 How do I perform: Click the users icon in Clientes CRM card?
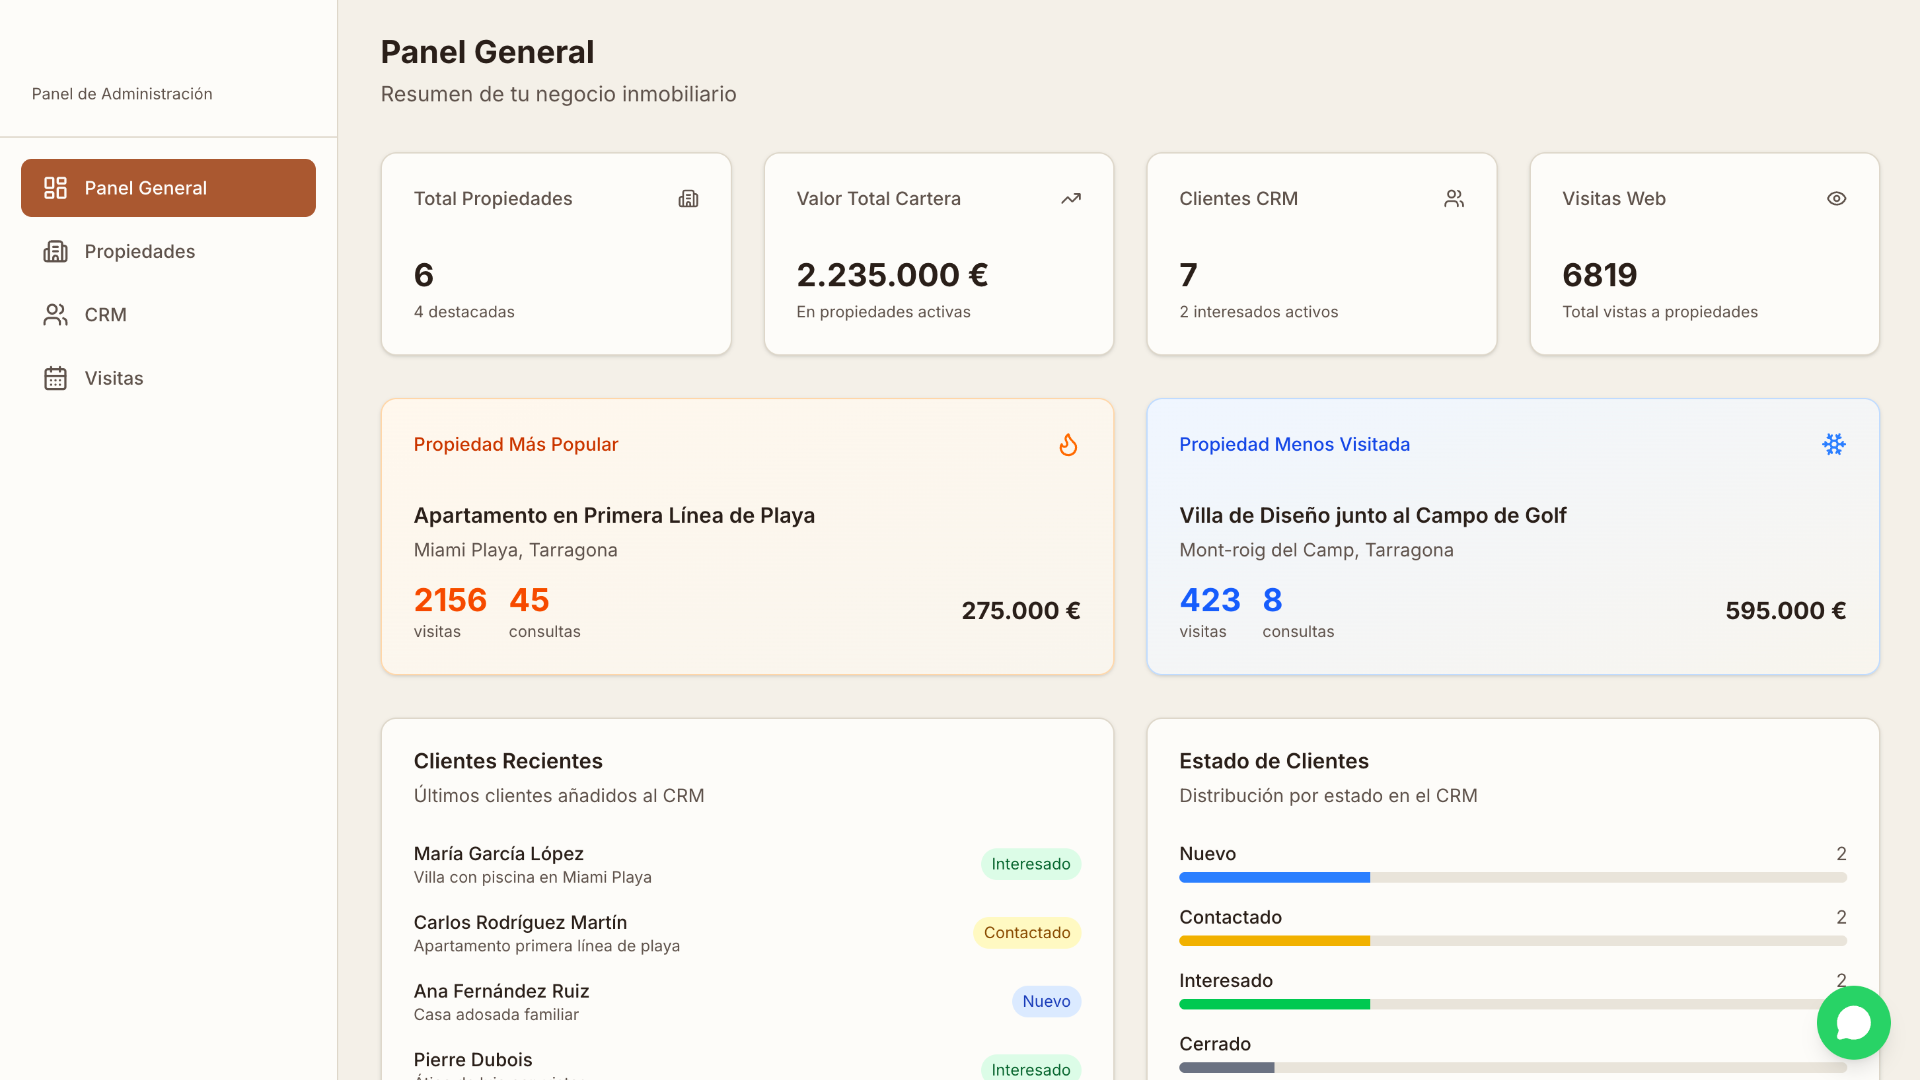(1454, 199)
